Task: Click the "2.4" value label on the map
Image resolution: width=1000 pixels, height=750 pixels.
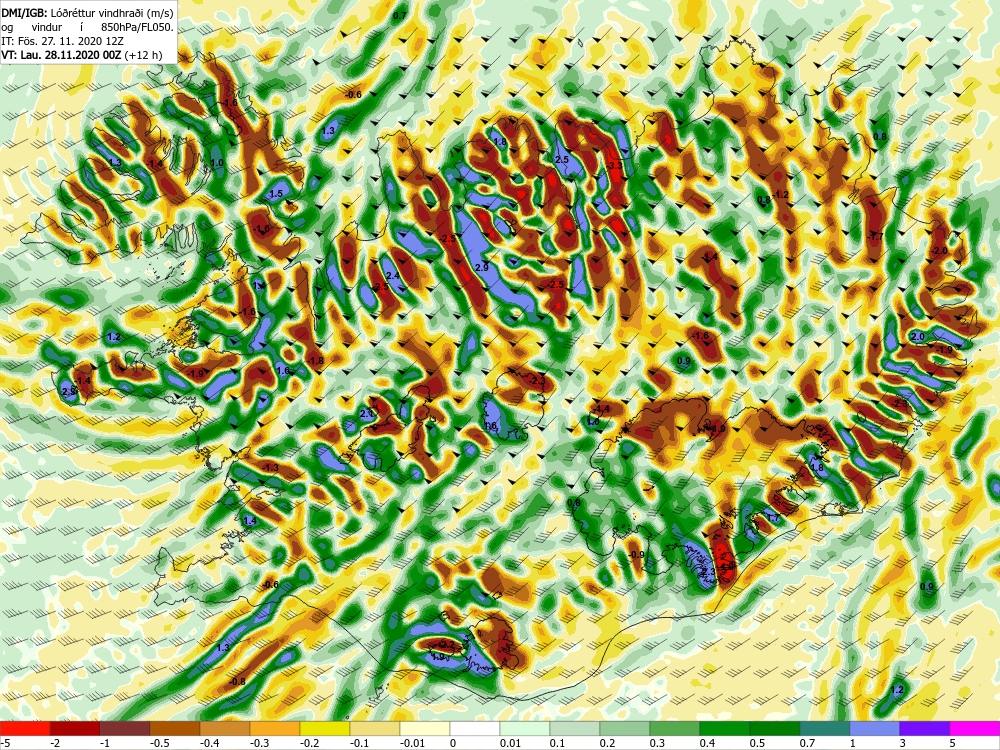Action: point(393,276)
